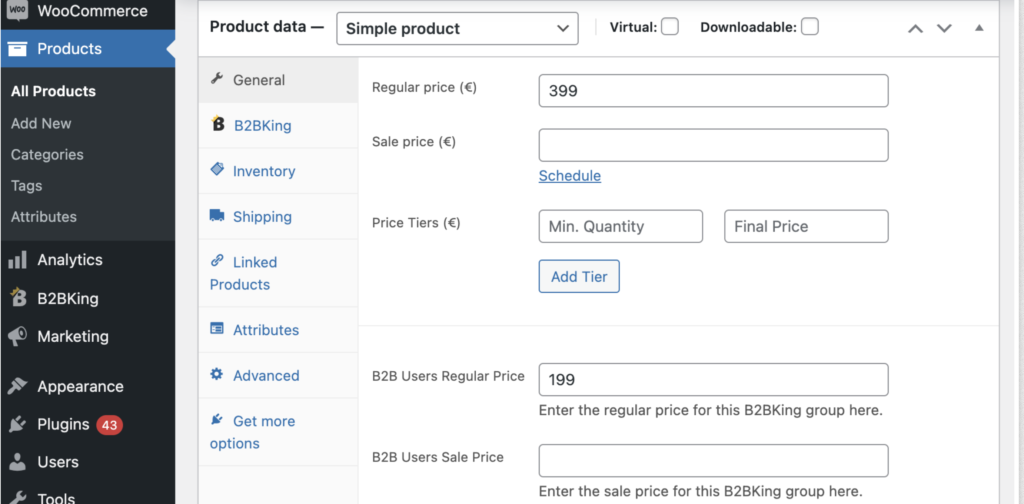
Task: Tick the Downloadable checkbox
Action: point(810,27)
